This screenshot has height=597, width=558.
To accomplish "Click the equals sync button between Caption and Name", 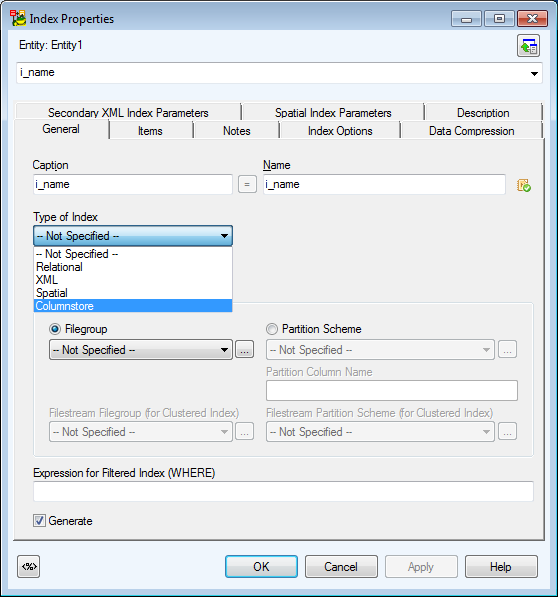I will [x=247, y=184].
